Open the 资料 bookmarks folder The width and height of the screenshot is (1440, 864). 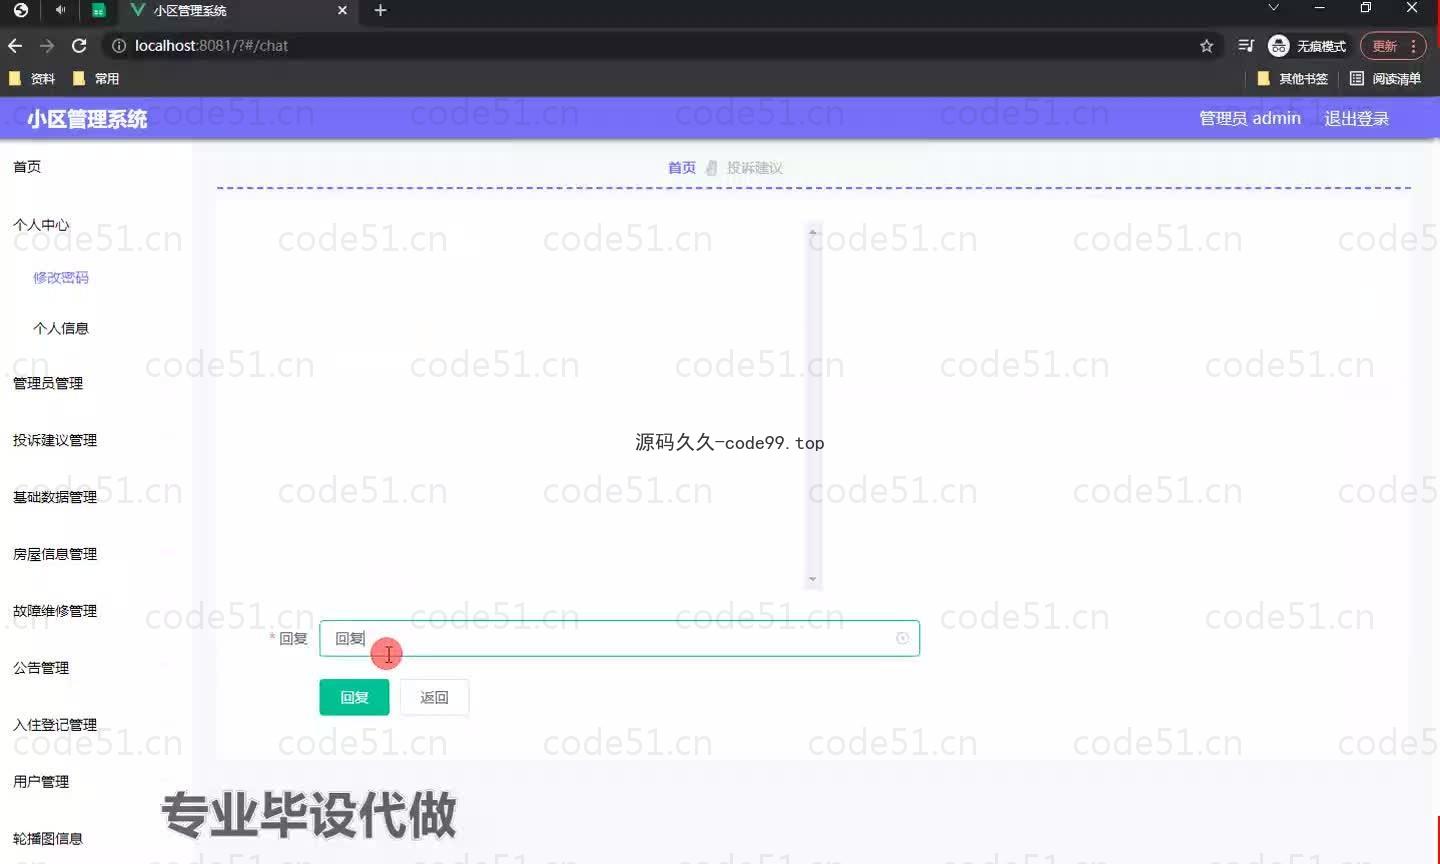[32, 78]
